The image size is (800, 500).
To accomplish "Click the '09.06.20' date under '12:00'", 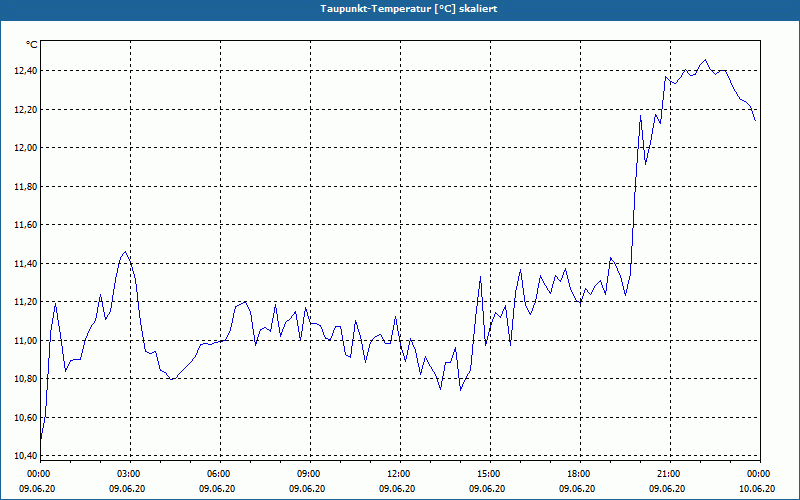I will (x=397, y=489).
